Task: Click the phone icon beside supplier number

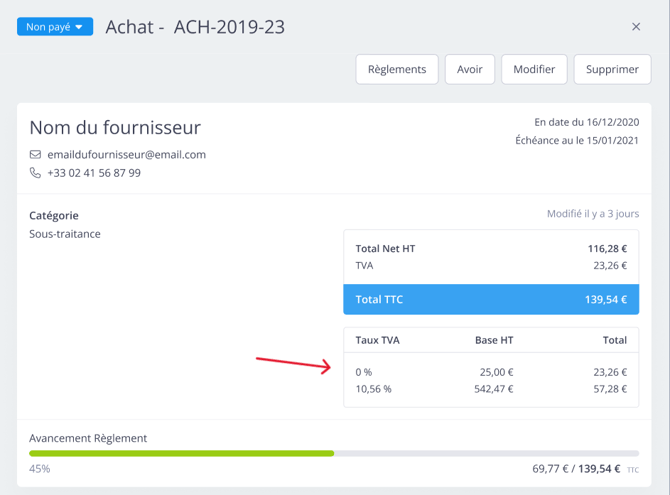Action: [35, 173]
